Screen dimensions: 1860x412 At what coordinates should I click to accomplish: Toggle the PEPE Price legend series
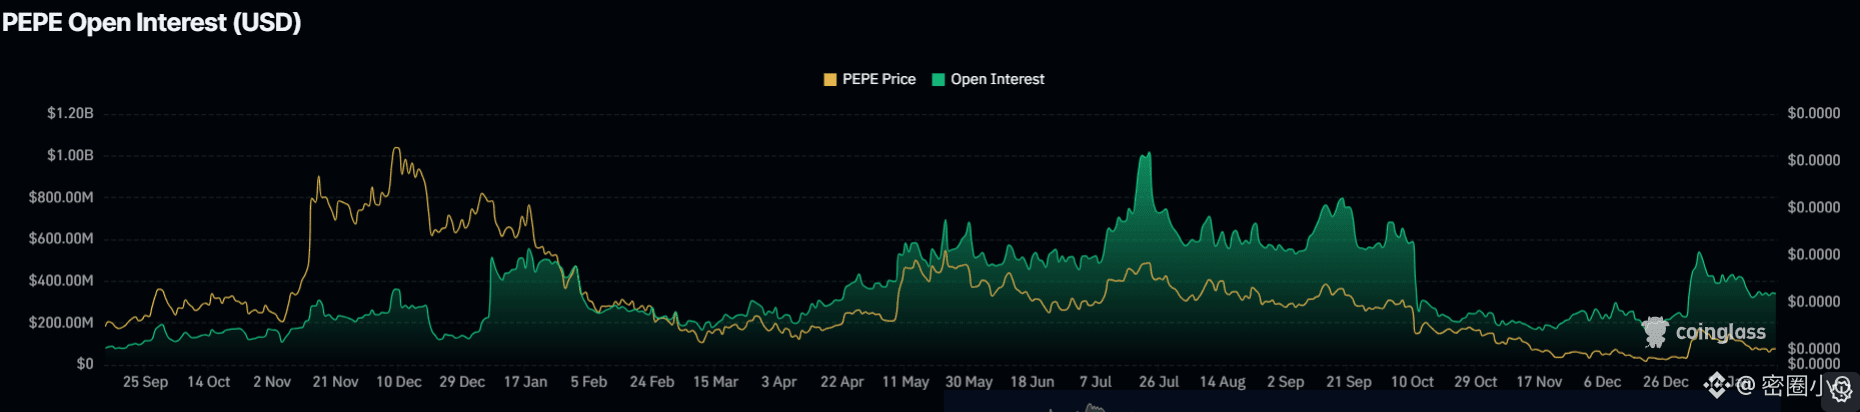[869, 79]
